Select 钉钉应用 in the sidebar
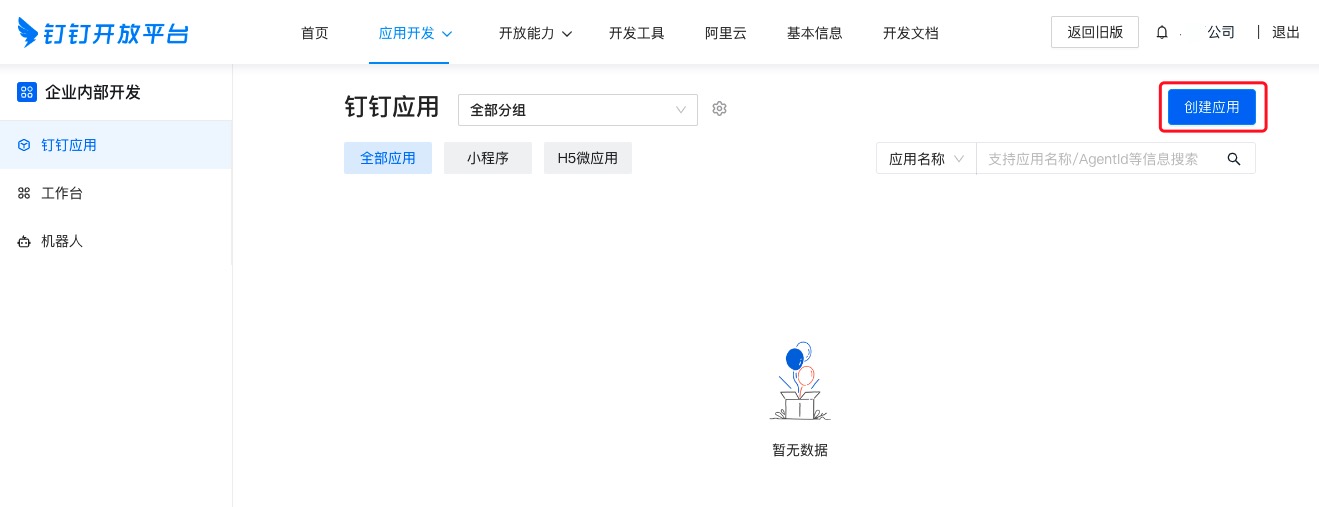 116,145
